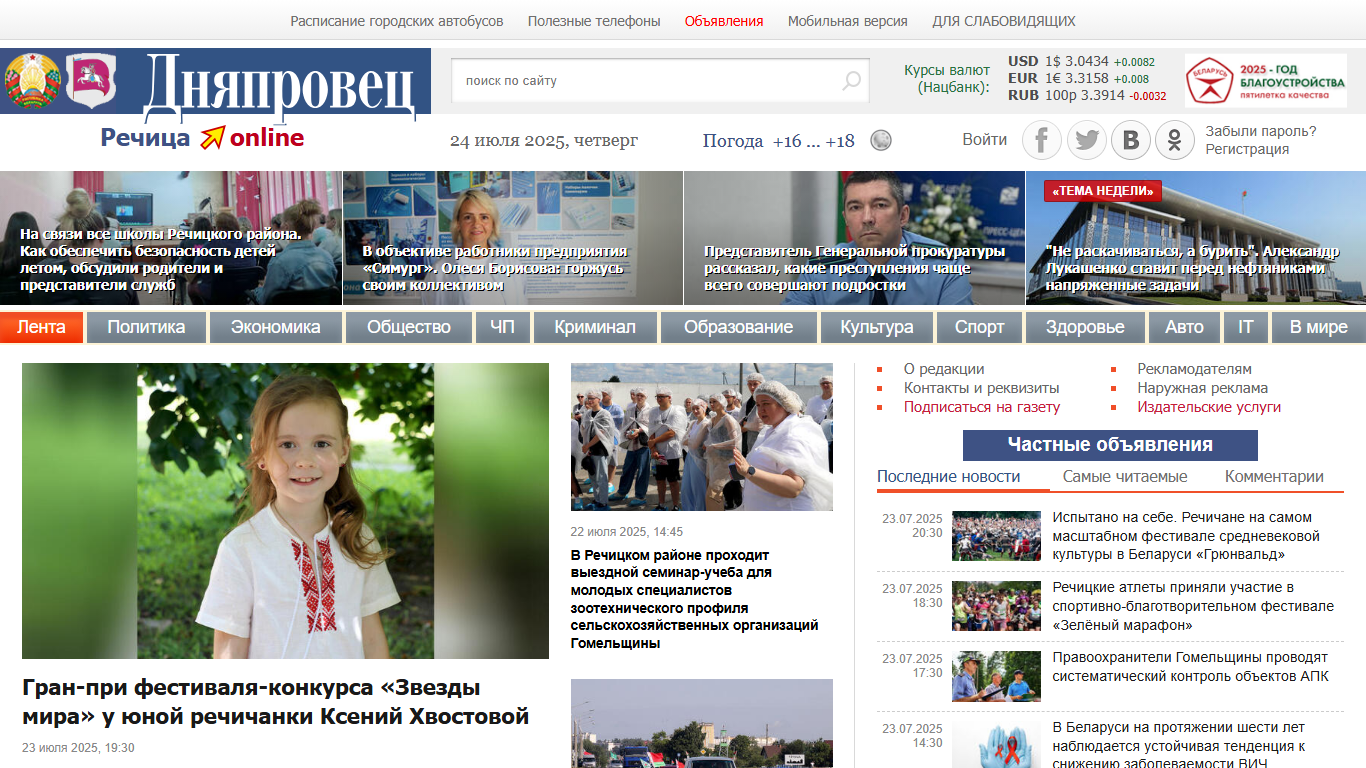Open the Здоровье section
The height and width of the screenshot is (768, 1366).
pyautogui.click(x=1086, y=327)
